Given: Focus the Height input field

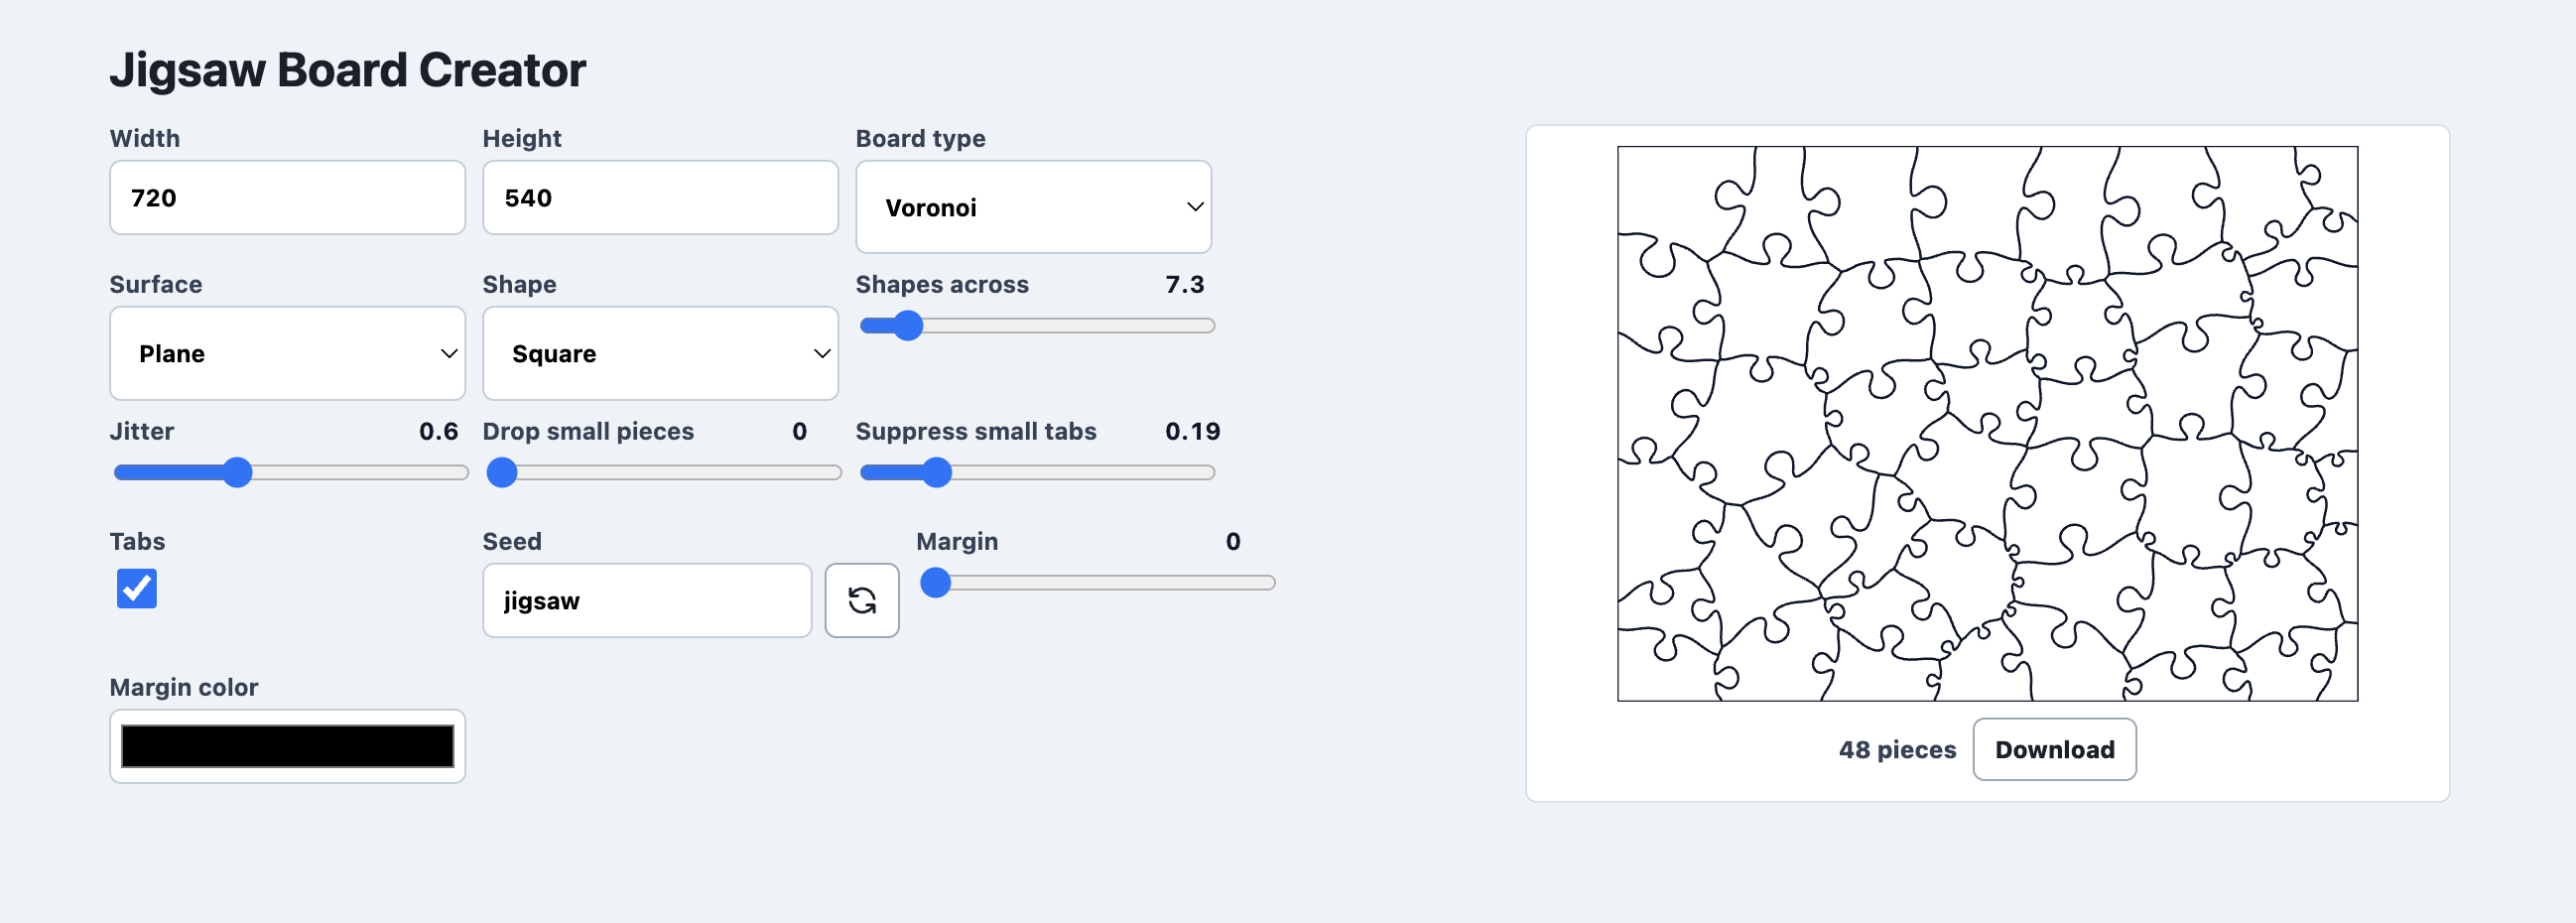Looking at the screenshot, I should point(660,197).
